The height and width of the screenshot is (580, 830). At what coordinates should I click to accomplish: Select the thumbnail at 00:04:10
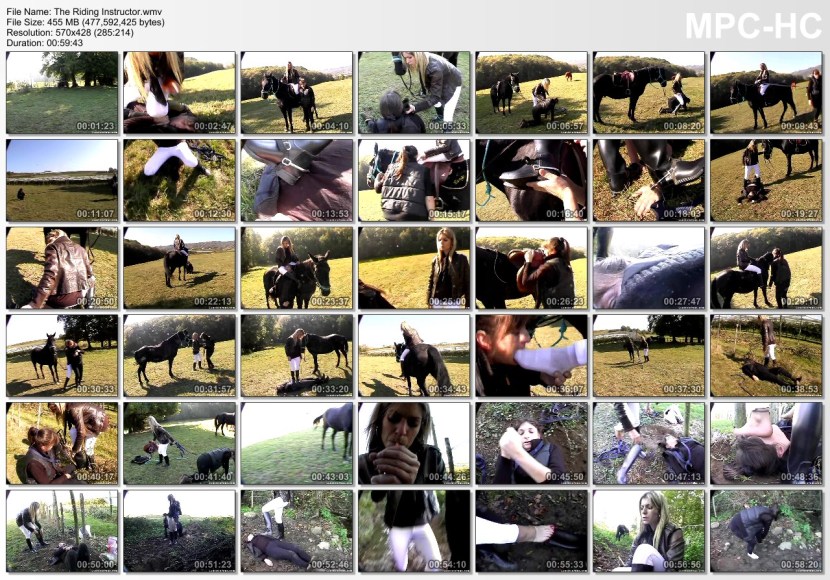(296, 93)
